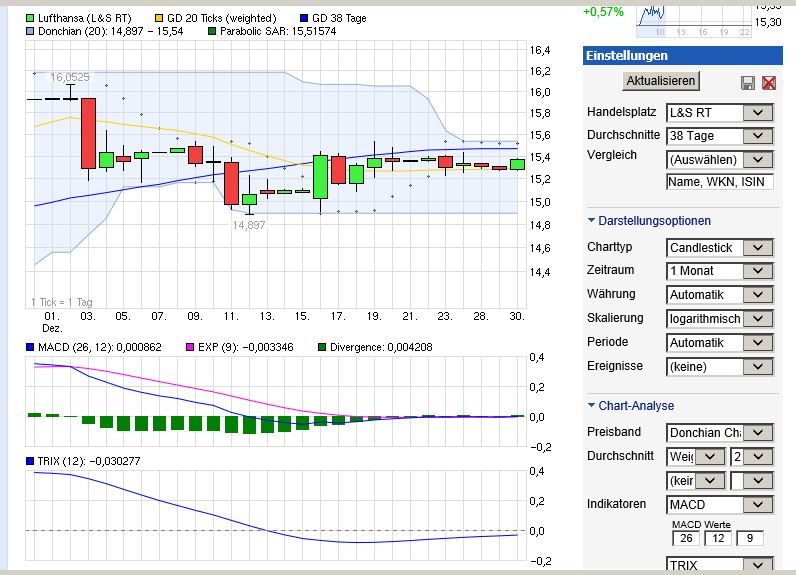Screen dimensions: 796x575
Task: Click the MACD value field showing 26
Action: [686, 538]
